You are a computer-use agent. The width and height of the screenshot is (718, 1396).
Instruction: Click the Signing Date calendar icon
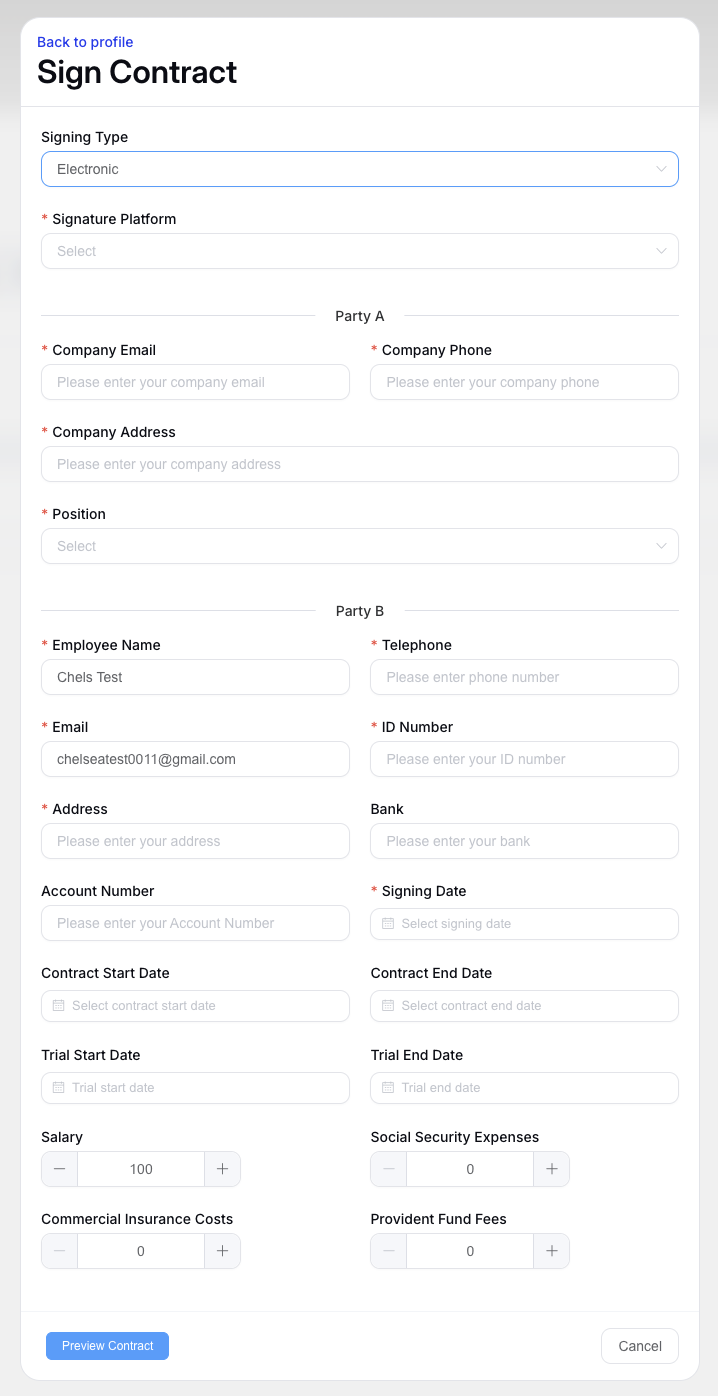[388, 924]
